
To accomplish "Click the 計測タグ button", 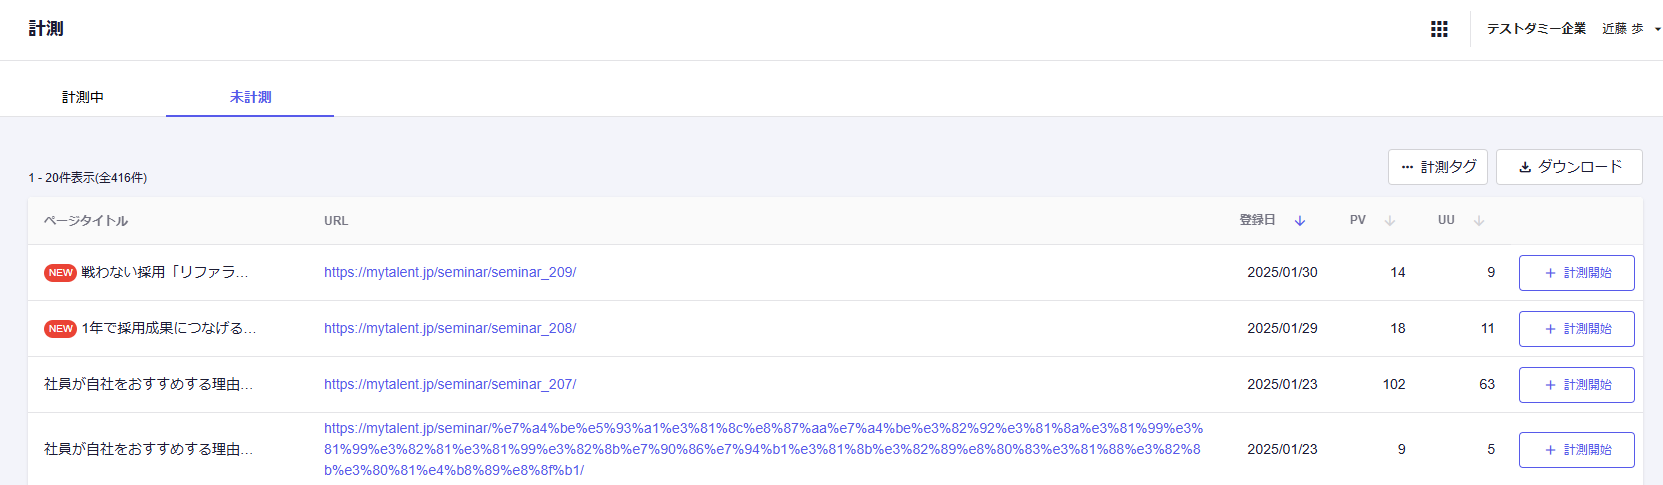I will click(x=1437, y=167).
